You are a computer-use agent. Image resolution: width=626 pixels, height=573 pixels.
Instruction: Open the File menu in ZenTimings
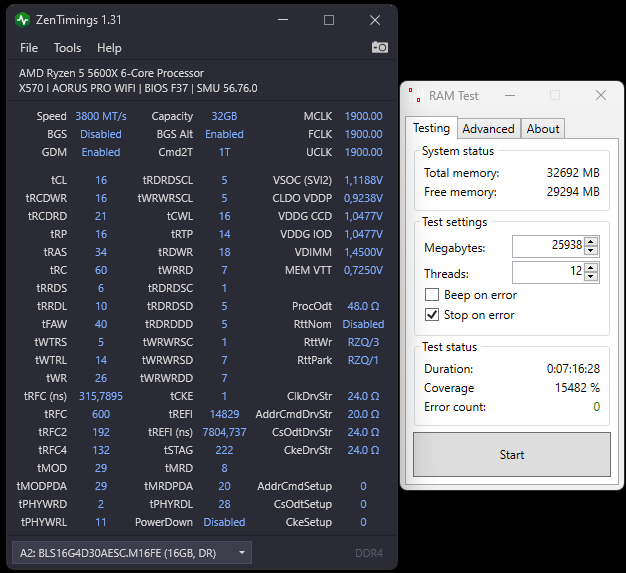coord(29,48)
